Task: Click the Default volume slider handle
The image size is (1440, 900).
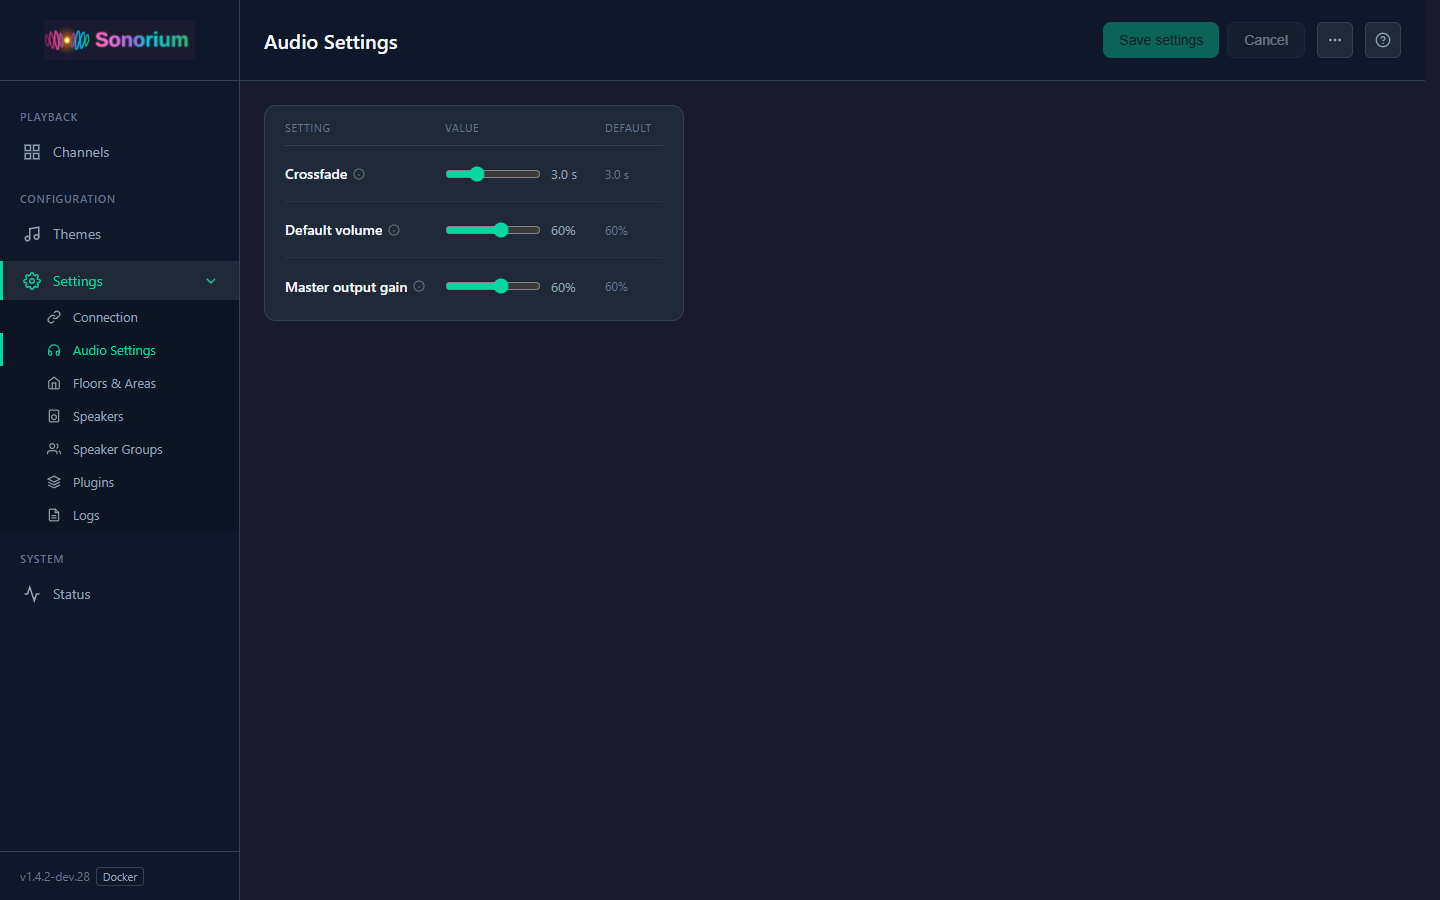Action: coord(501,230)
